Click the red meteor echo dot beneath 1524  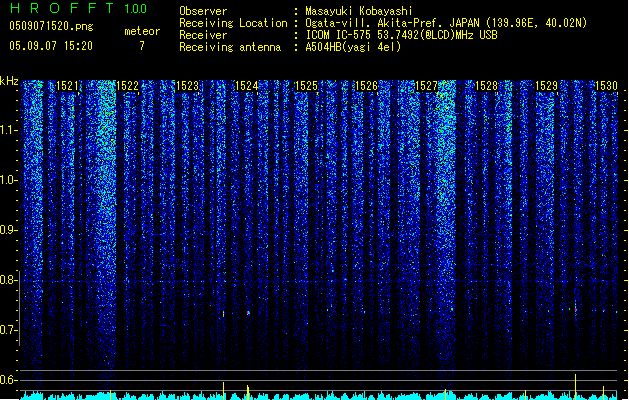248,313
